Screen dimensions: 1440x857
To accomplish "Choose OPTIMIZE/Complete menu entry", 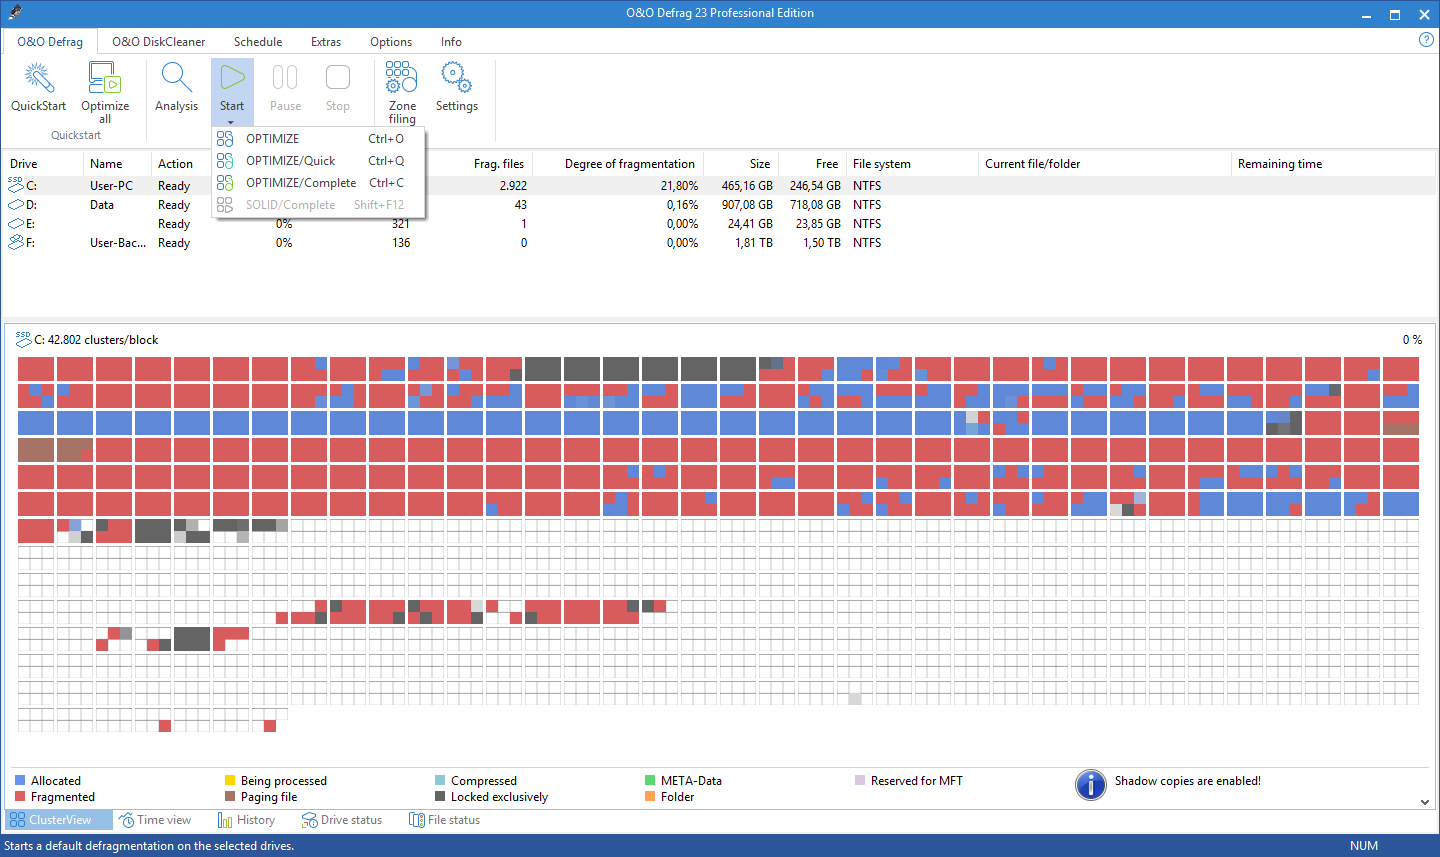I will (x=319, y=183).
